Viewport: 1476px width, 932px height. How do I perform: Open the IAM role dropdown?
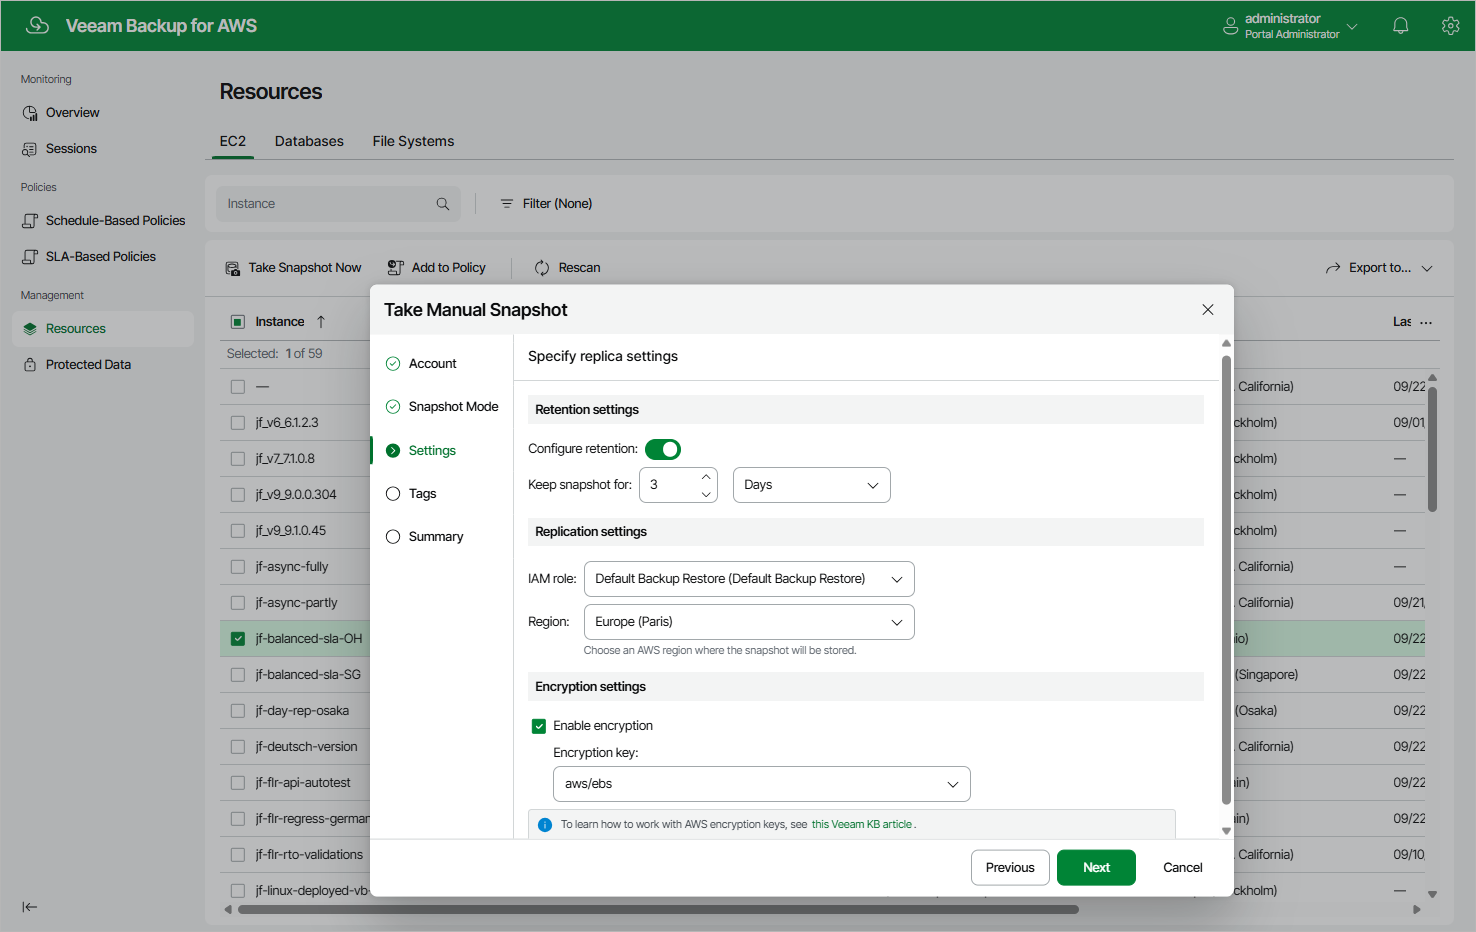(749, 579)
